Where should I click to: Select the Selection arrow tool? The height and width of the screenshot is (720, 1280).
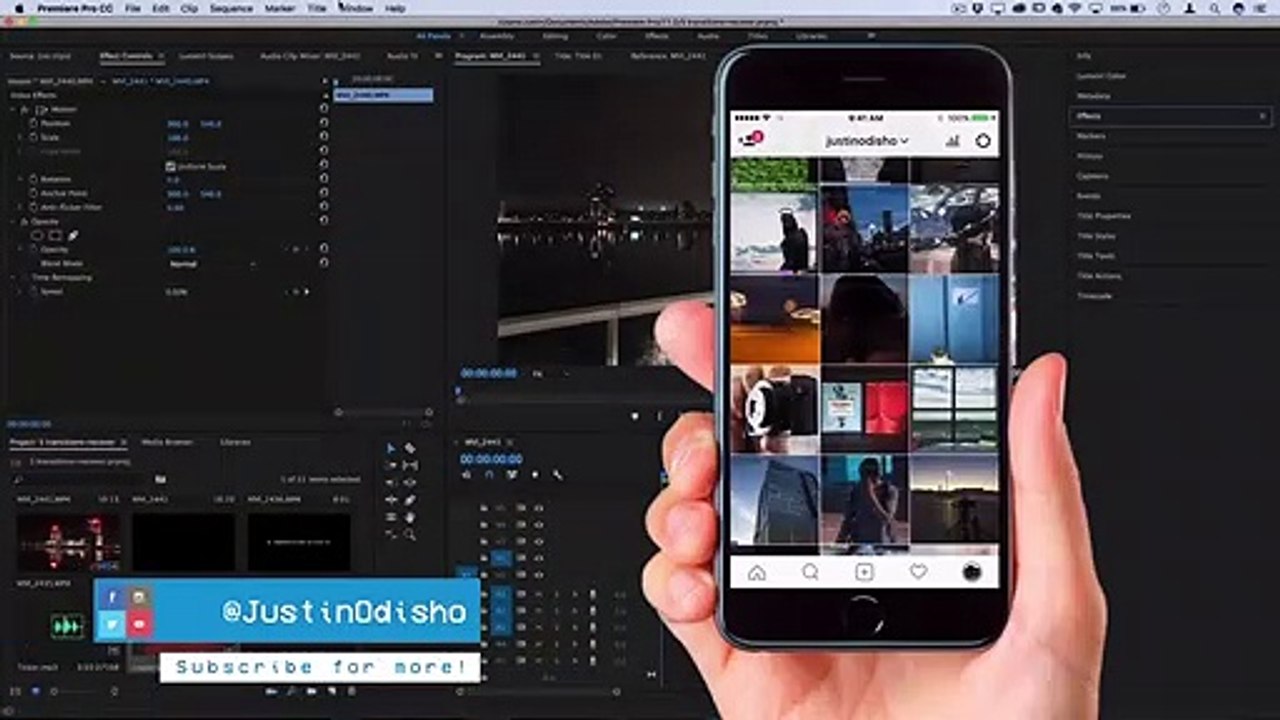(391, 449)
